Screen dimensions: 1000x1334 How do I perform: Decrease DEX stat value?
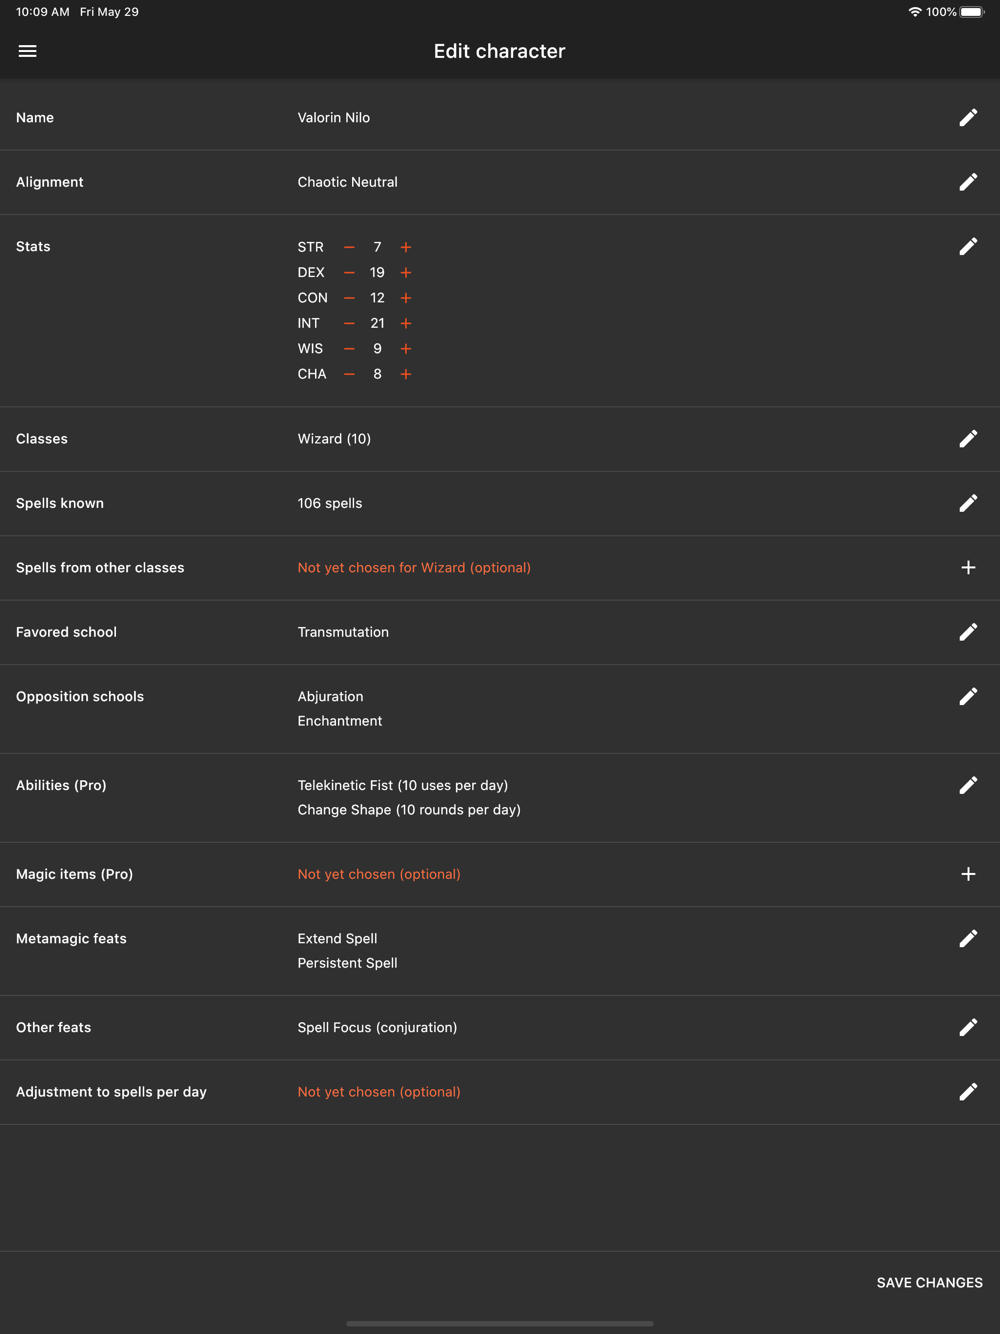(349, 272)
